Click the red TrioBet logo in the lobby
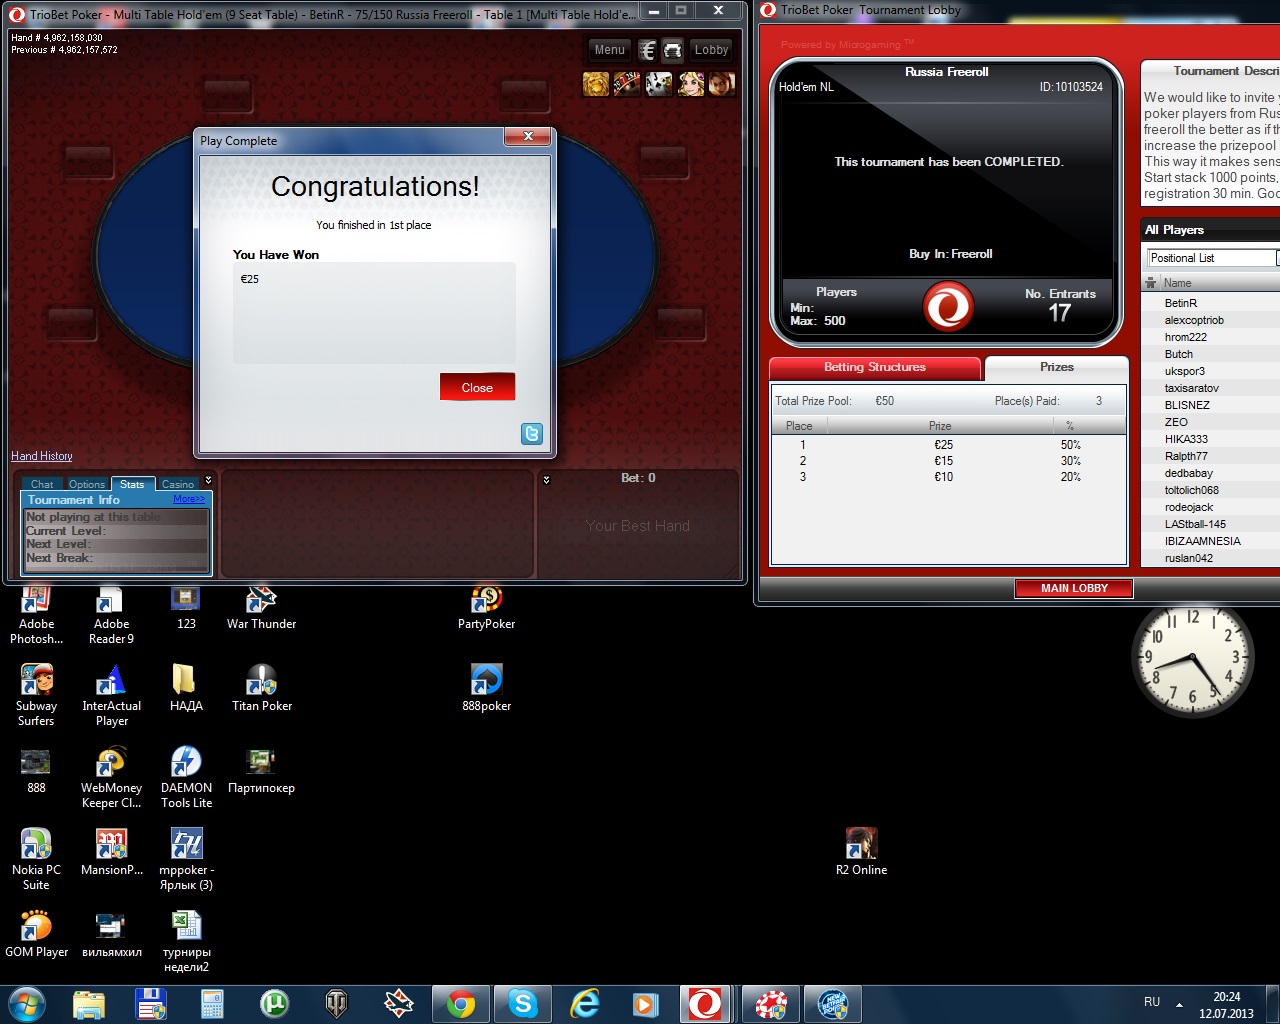 948,306
